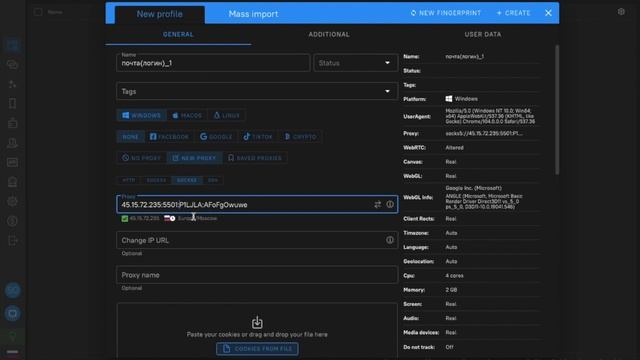The image size is (640, 360).
Task: Click the CREATE button
Action: click(513, 13)
